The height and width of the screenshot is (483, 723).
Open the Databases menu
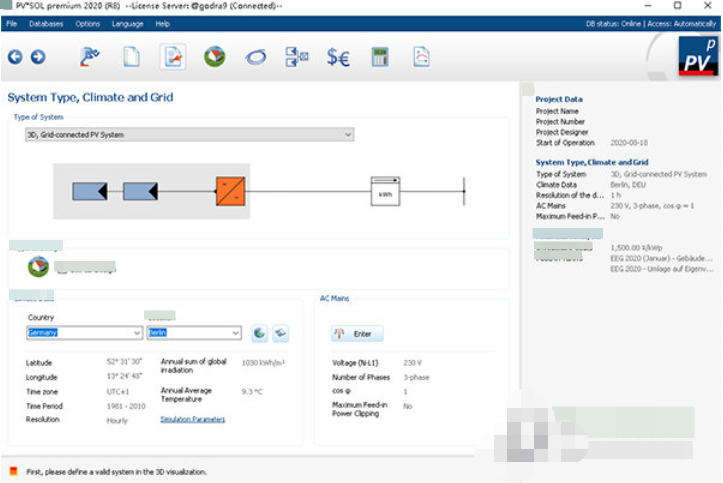[x=45, y=23]
